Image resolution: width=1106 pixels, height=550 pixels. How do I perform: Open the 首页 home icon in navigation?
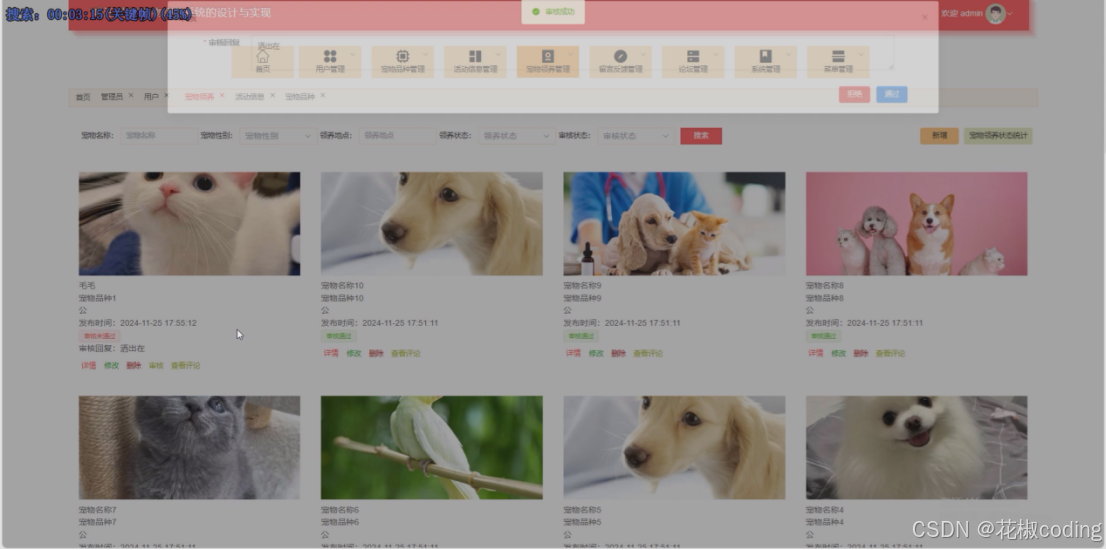[x=262, y=56]
